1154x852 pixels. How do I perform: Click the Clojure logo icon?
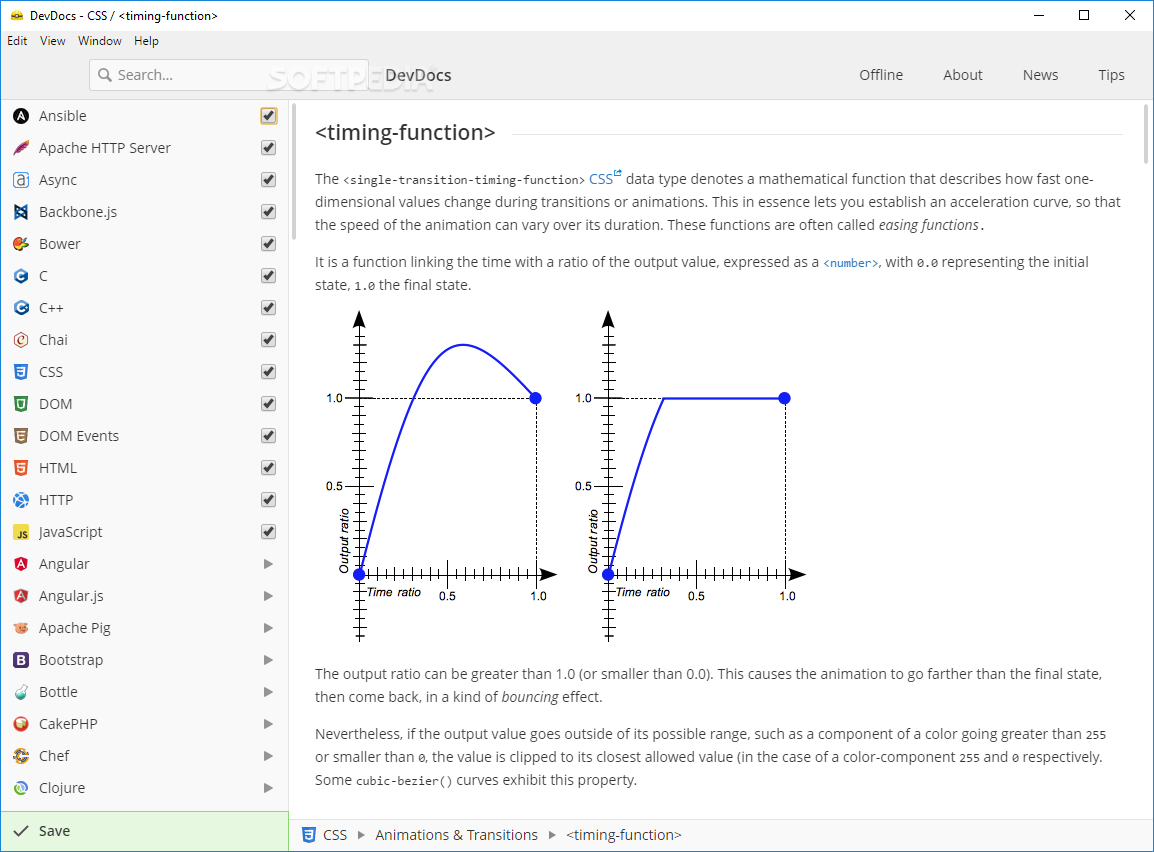(x=21, y=788)
